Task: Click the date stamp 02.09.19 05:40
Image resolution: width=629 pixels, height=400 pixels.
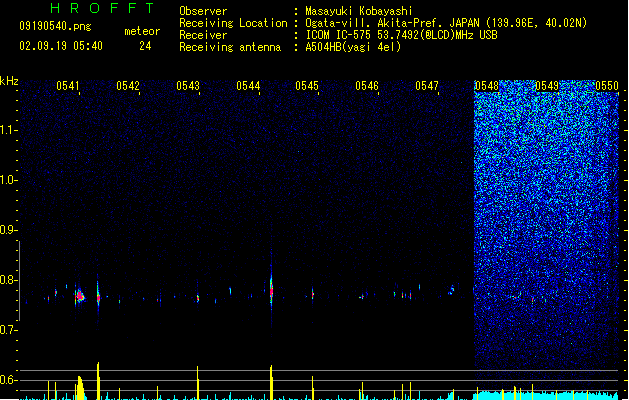Action: click(61, 46)
